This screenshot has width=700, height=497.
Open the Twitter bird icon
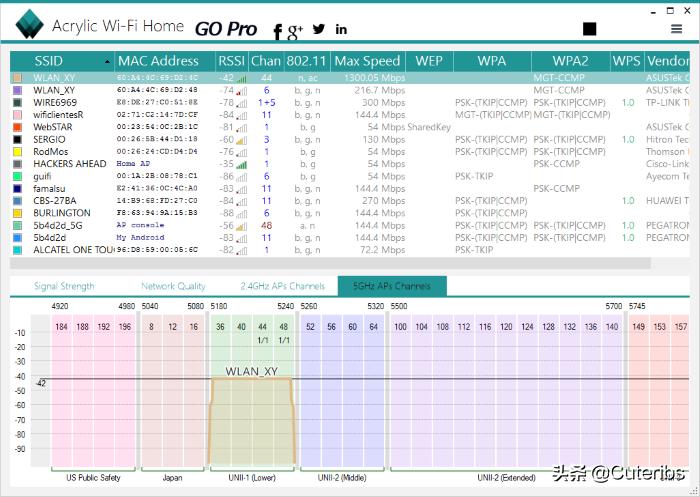pyautogui.click(x=319, y=30)
